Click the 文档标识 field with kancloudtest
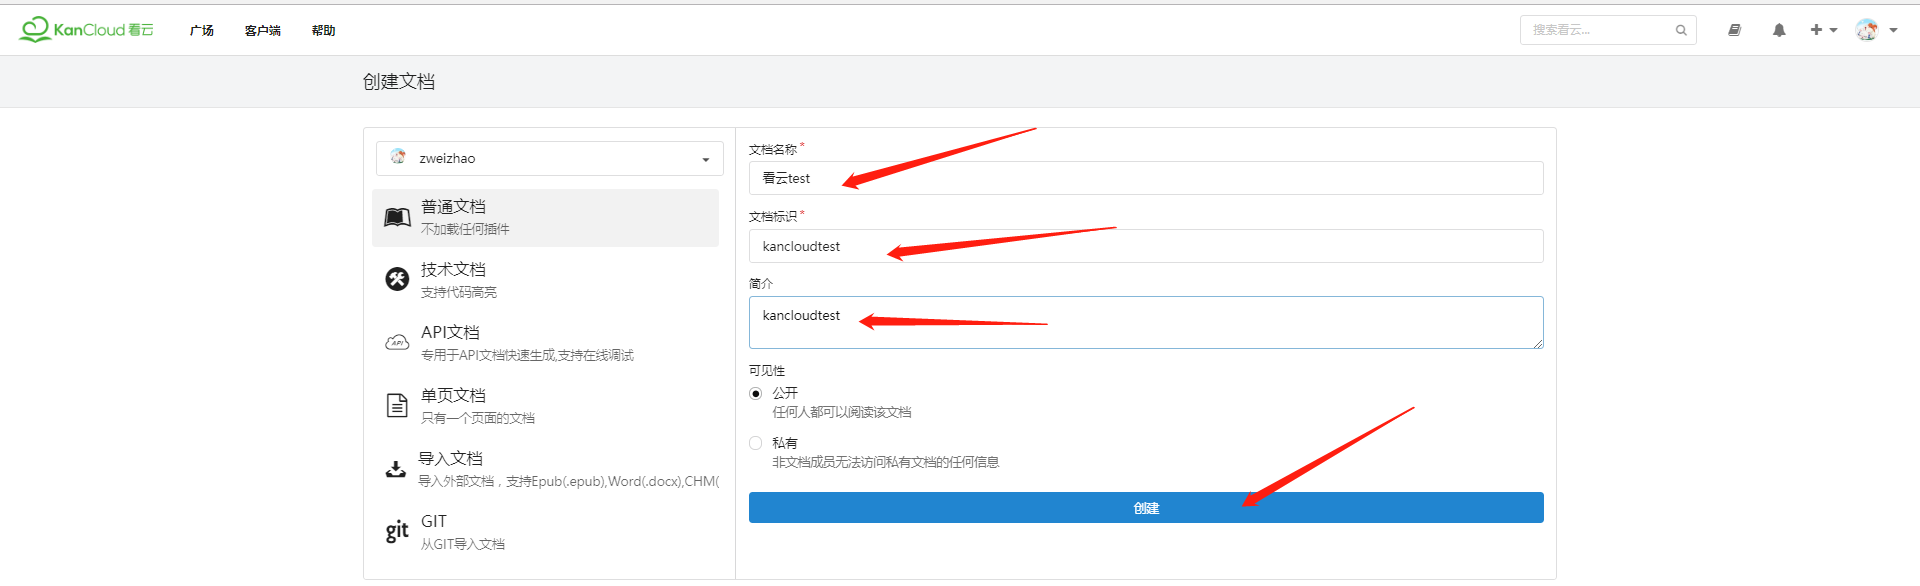The image size is (1920, 586). pyautogui.click(x=1146, y=246)
